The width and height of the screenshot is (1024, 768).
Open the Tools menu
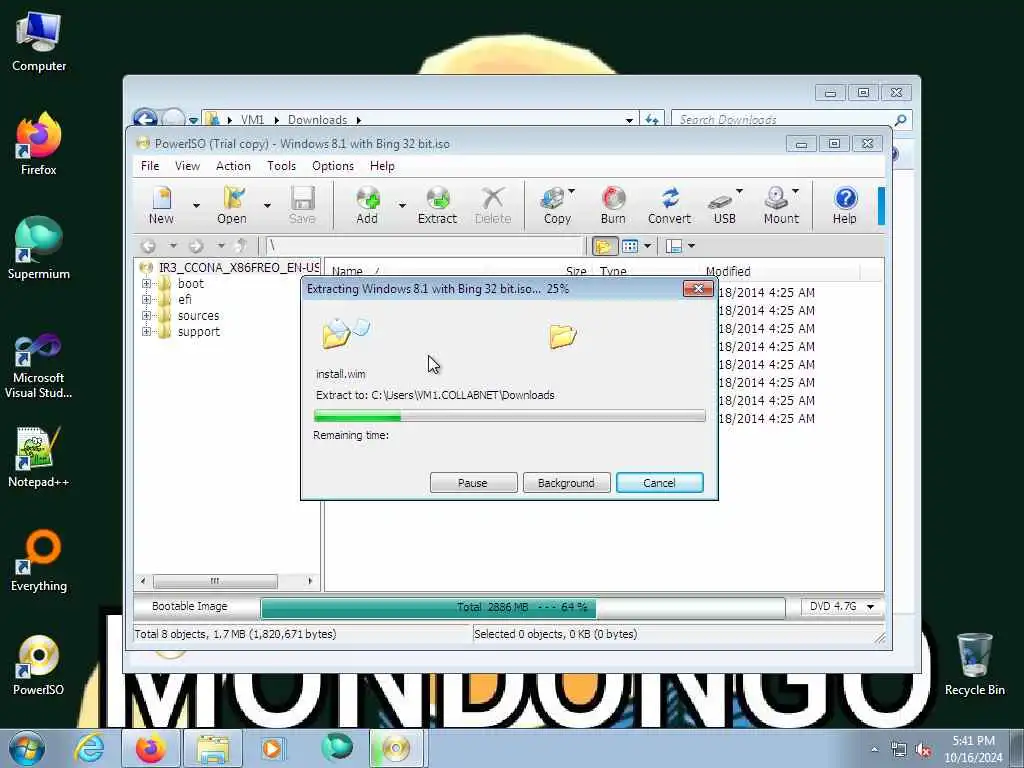[281, 166]
